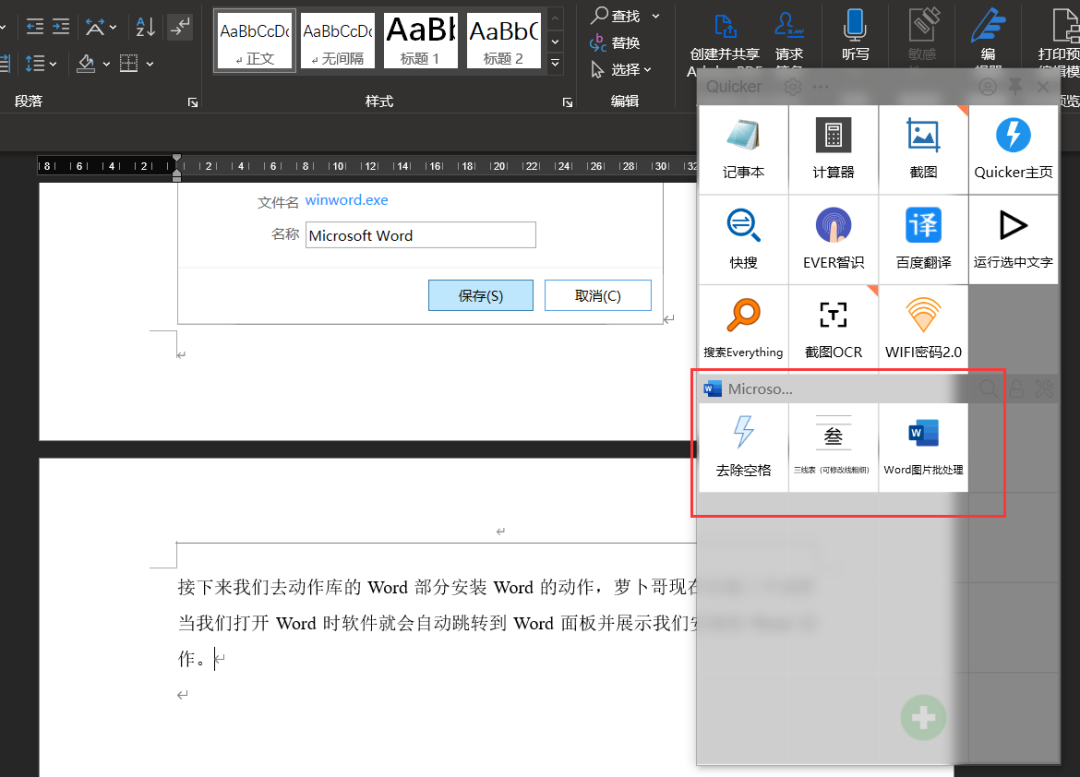The image size is (1080, 777).
Task: Click the borders icon
Action: [x=129, y=64]
